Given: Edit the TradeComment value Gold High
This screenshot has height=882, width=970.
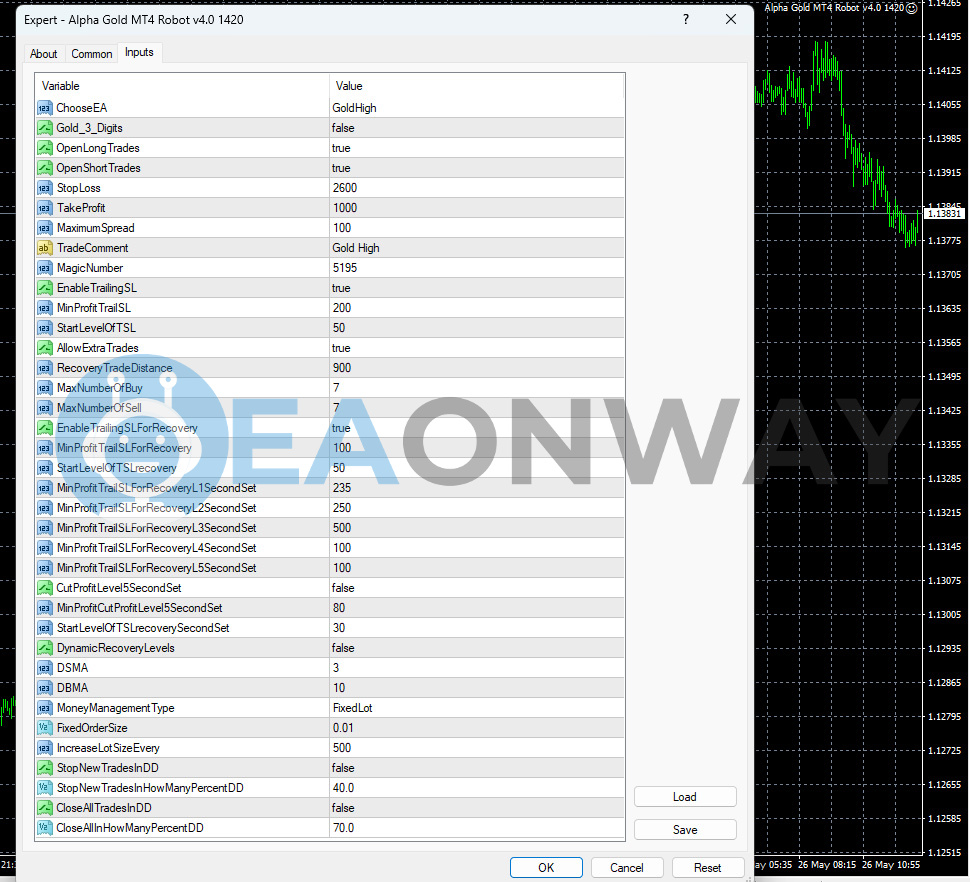Looking at the screenshot, I should tap(477, 248).
